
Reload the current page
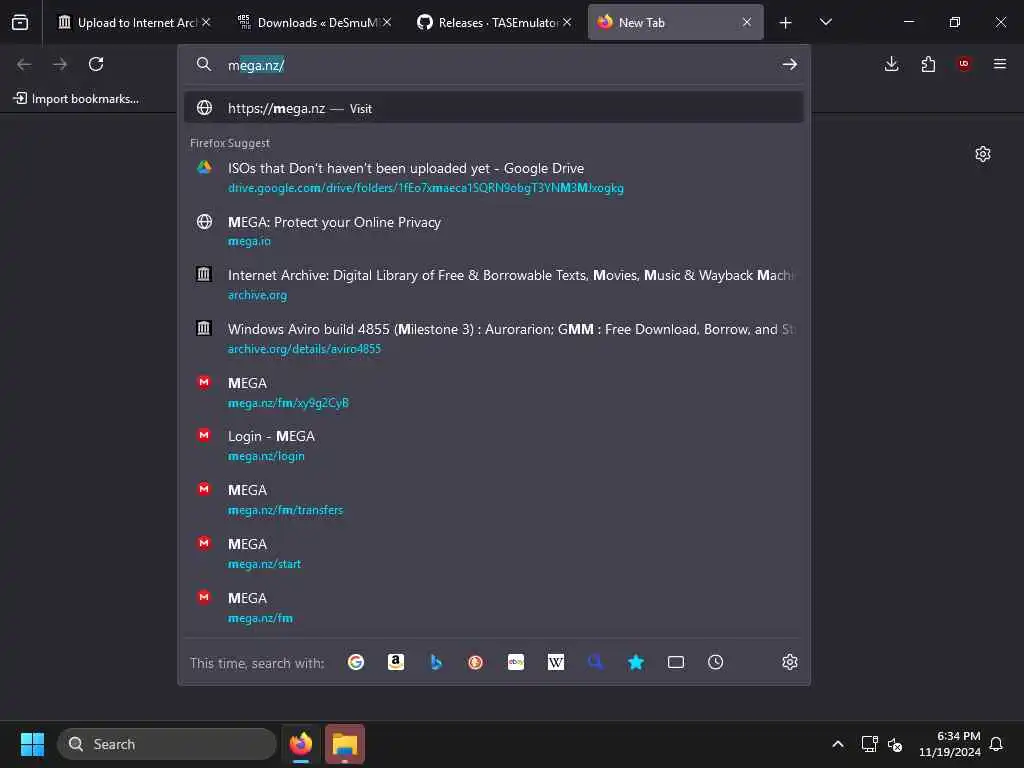coord(96,64)
